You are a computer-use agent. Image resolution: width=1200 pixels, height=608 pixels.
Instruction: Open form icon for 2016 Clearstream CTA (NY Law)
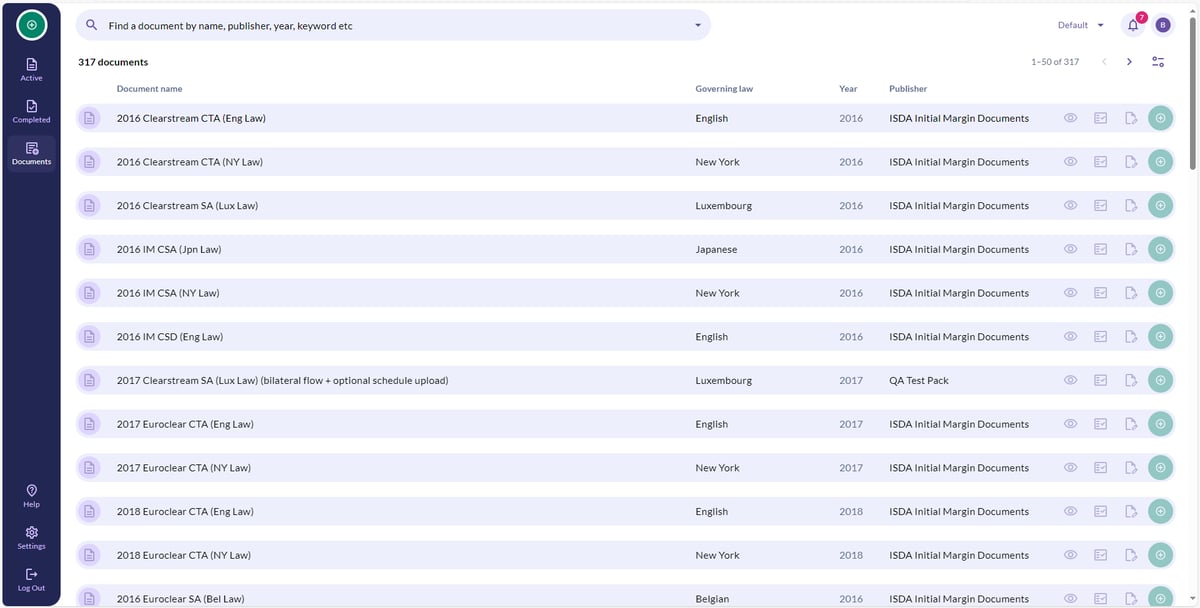pos(1101,162)
